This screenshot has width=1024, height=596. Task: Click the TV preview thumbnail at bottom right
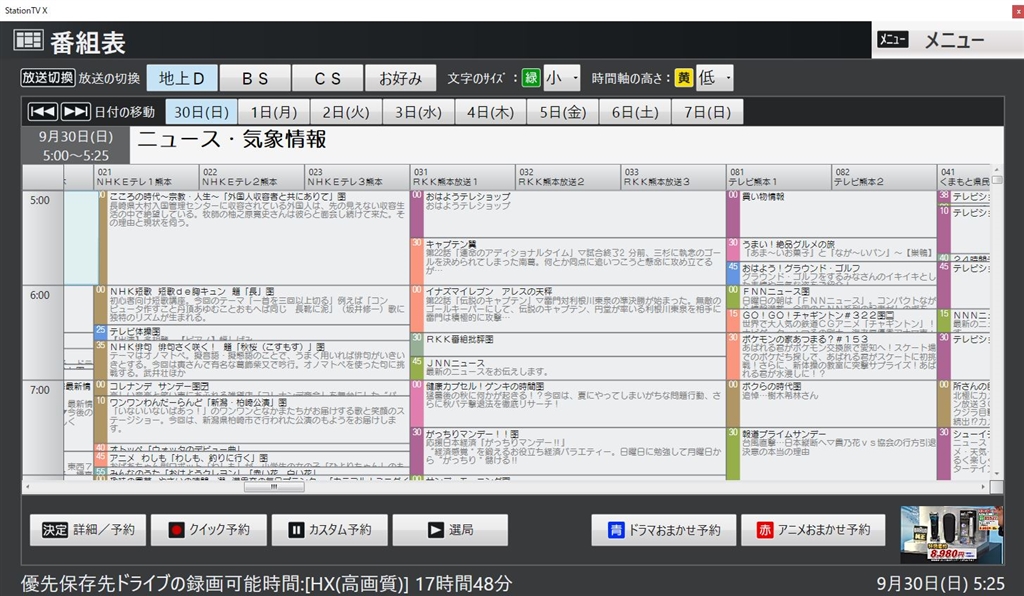tap(952, 535)
